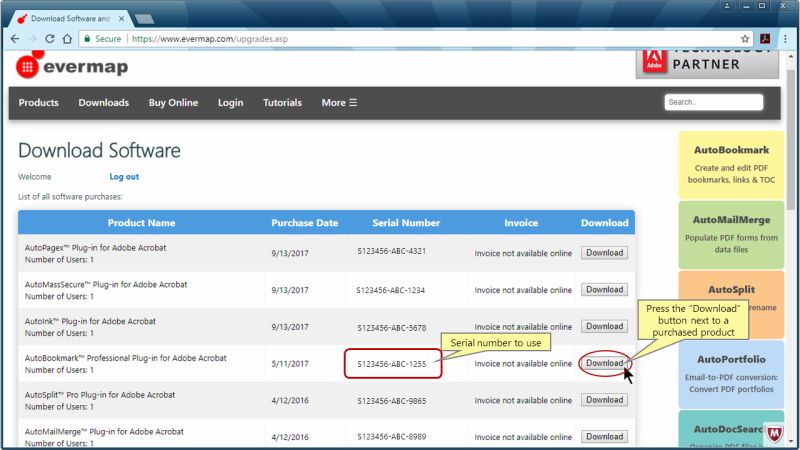Click serial number S123456-ABC-1255
This screenshot has width=800, height=450.
pos(392,364)
